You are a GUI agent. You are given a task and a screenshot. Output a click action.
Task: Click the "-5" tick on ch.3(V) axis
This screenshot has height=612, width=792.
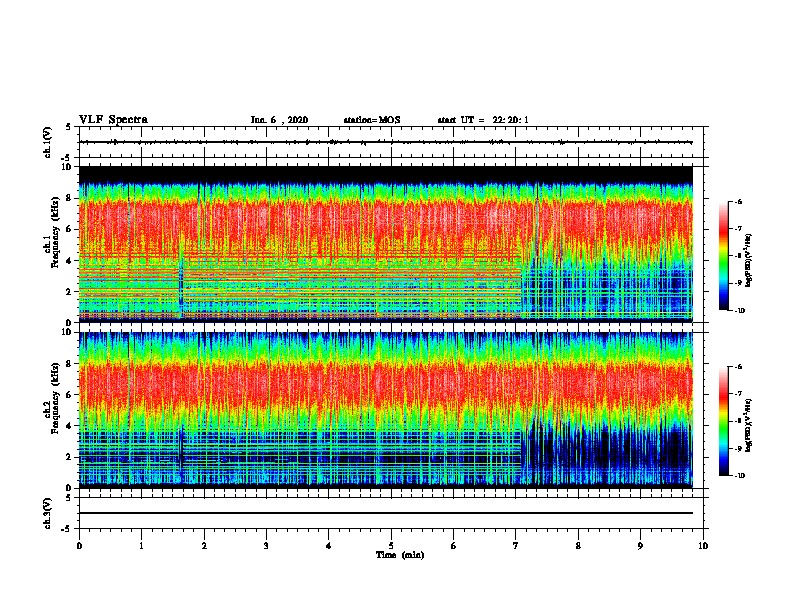(67, 529)
